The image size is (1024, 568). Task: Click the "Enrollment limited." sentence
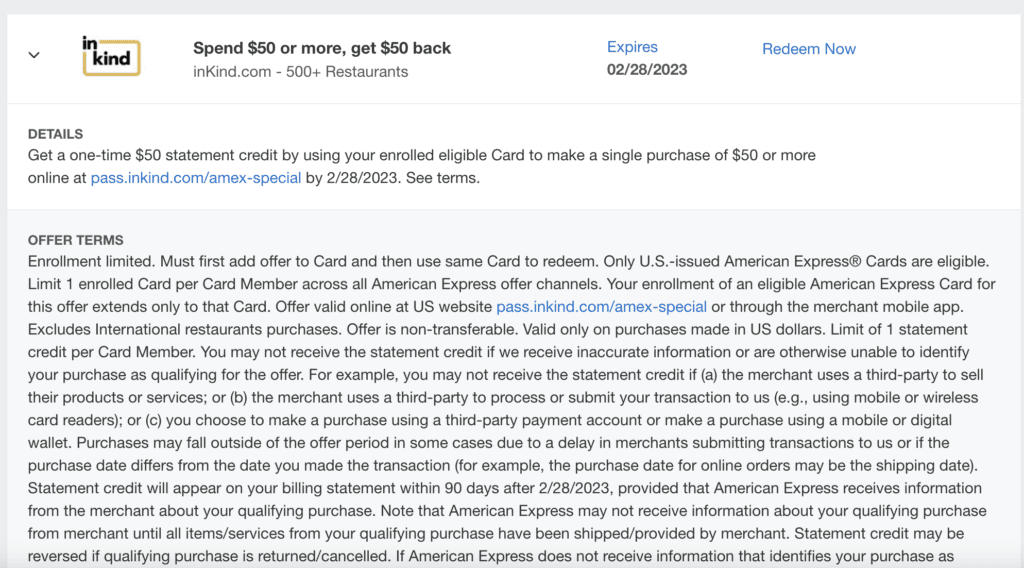pyautogui.click(x=91, y=262)
